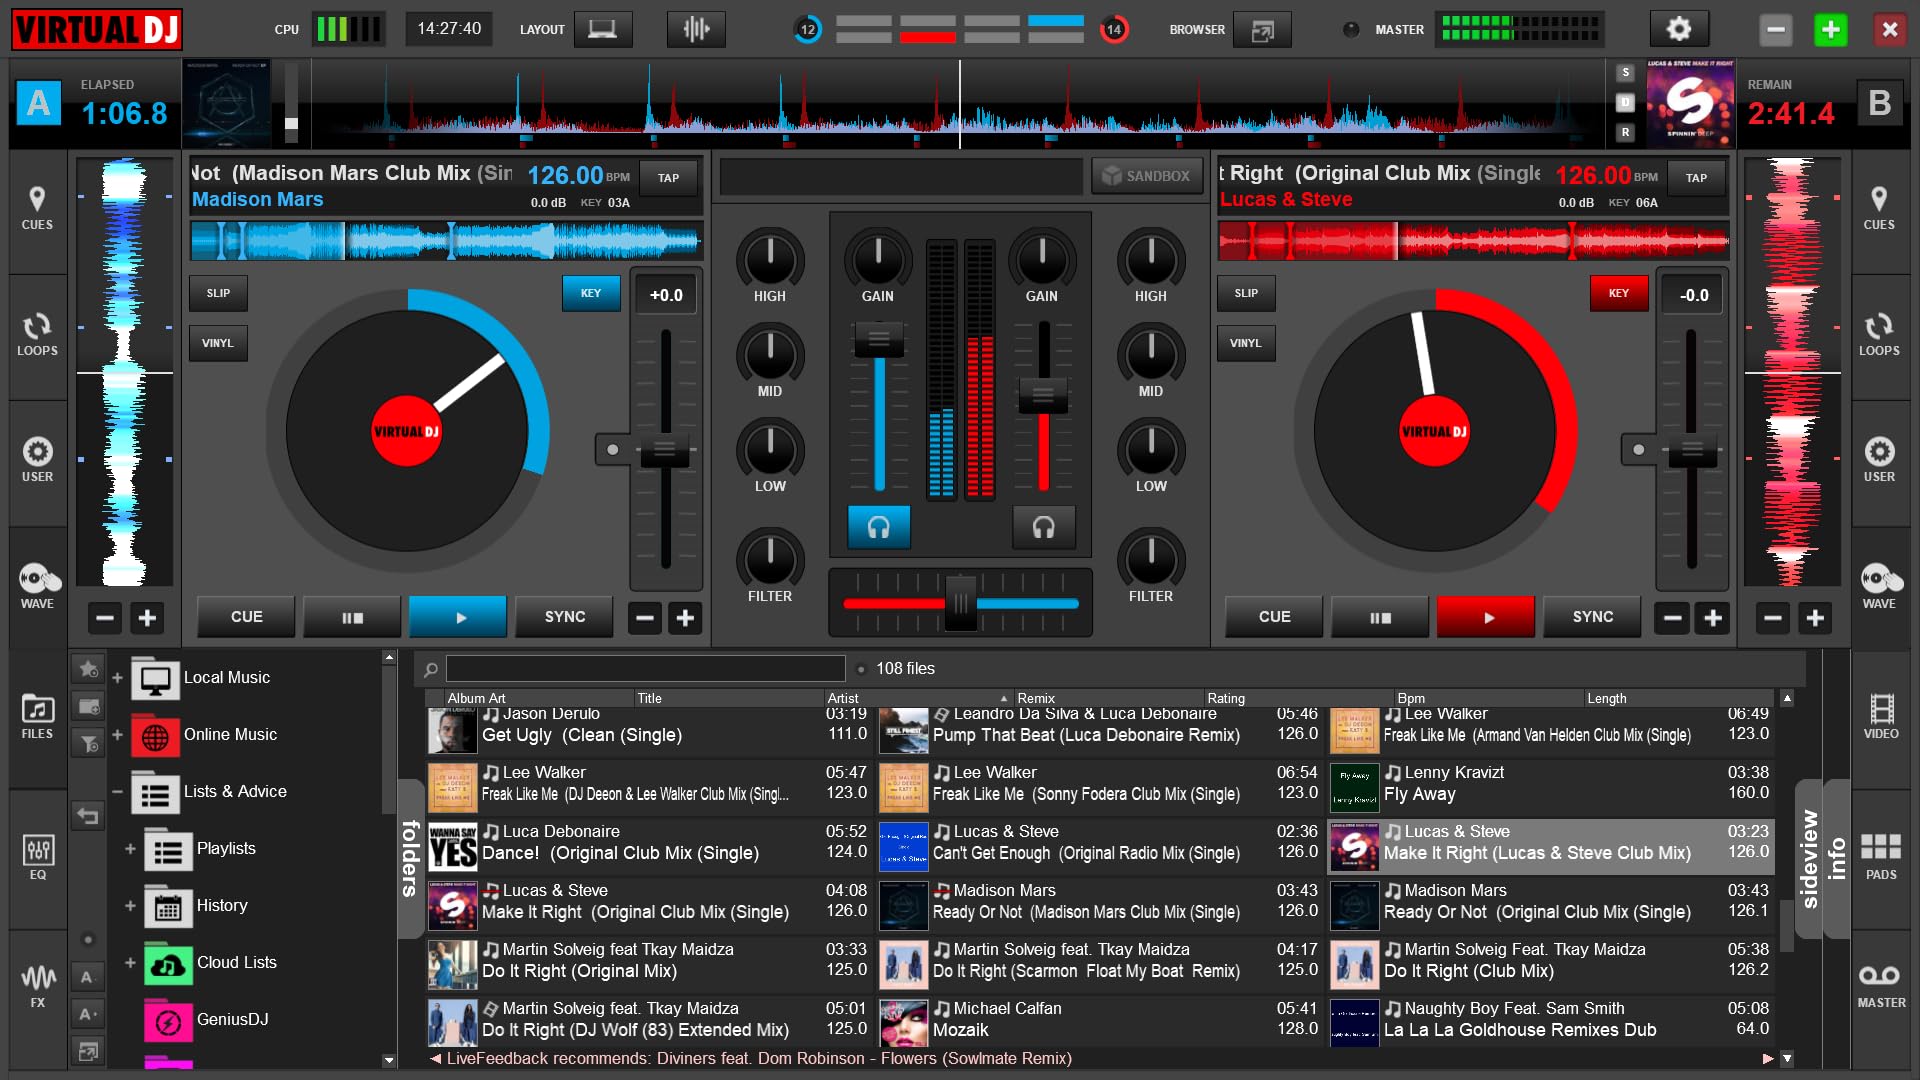Image resolution: width=1920 pixels, height=1080 pixels.
Task: Expand the Local Music folder
Action: point(117,678)
